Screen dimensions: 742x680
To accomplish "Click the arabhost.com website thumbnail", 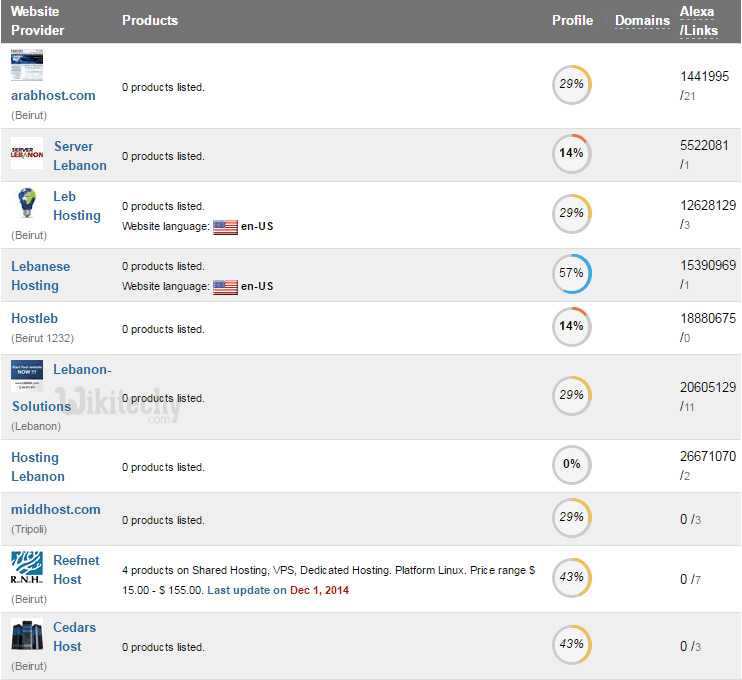I will (x=27, y=65).
